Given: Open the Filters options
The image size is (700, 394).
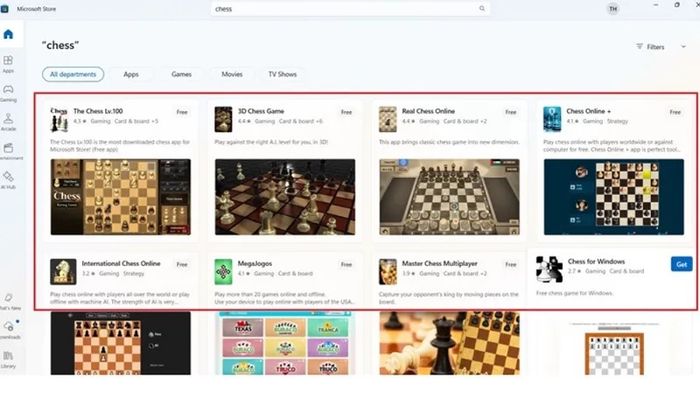Looking at the screenshot, I should tap(650, 47).
